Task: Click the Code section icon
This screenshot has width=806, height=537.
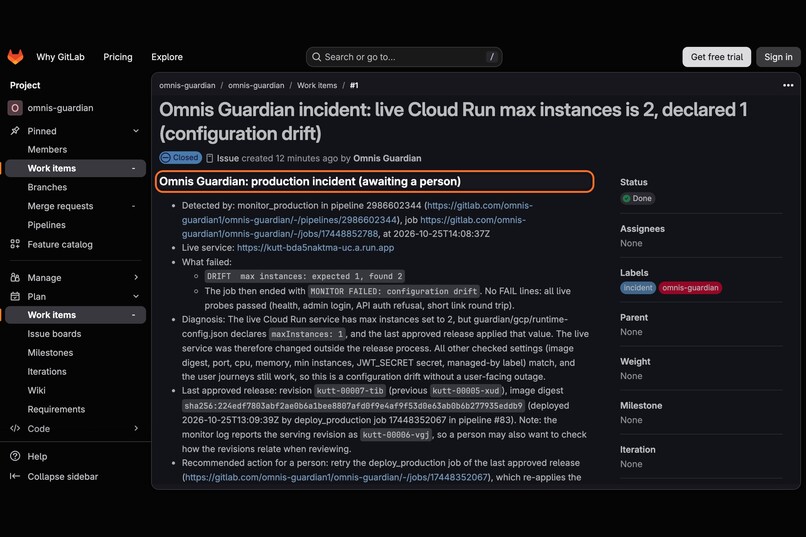Action: pos(15,428)
